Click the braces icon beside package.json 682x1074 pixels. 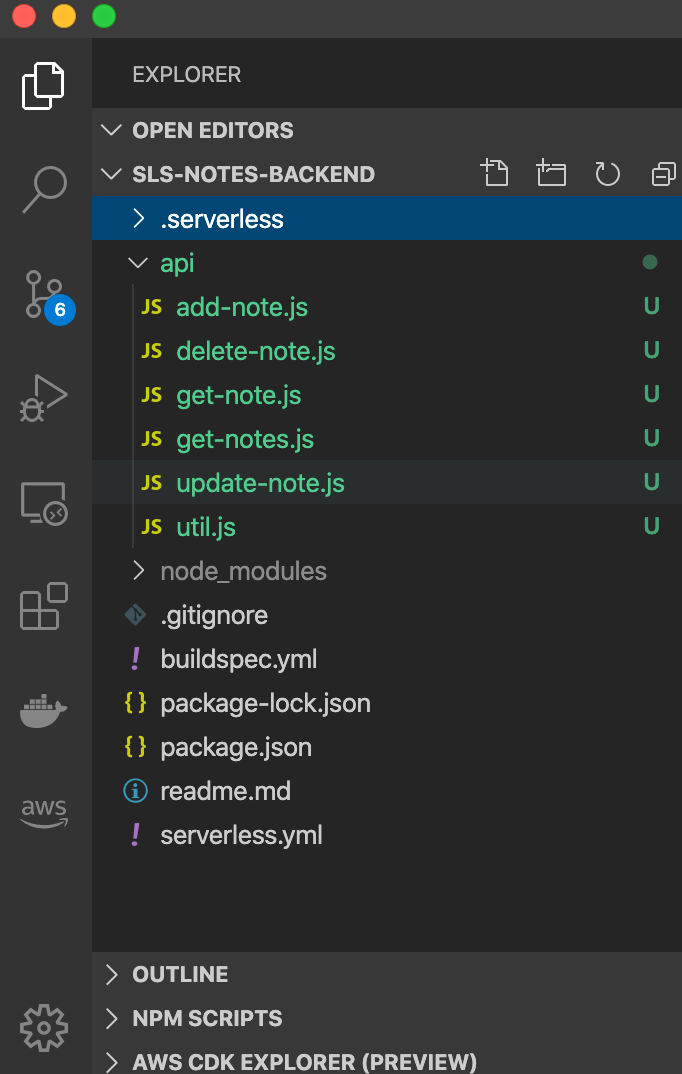tap(136, 747)
